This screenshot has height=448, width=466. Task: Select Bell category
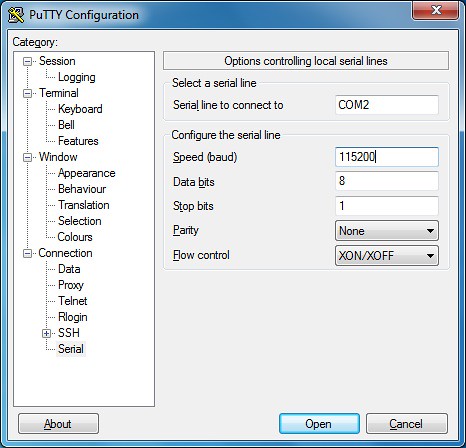[x=66, y=125]
